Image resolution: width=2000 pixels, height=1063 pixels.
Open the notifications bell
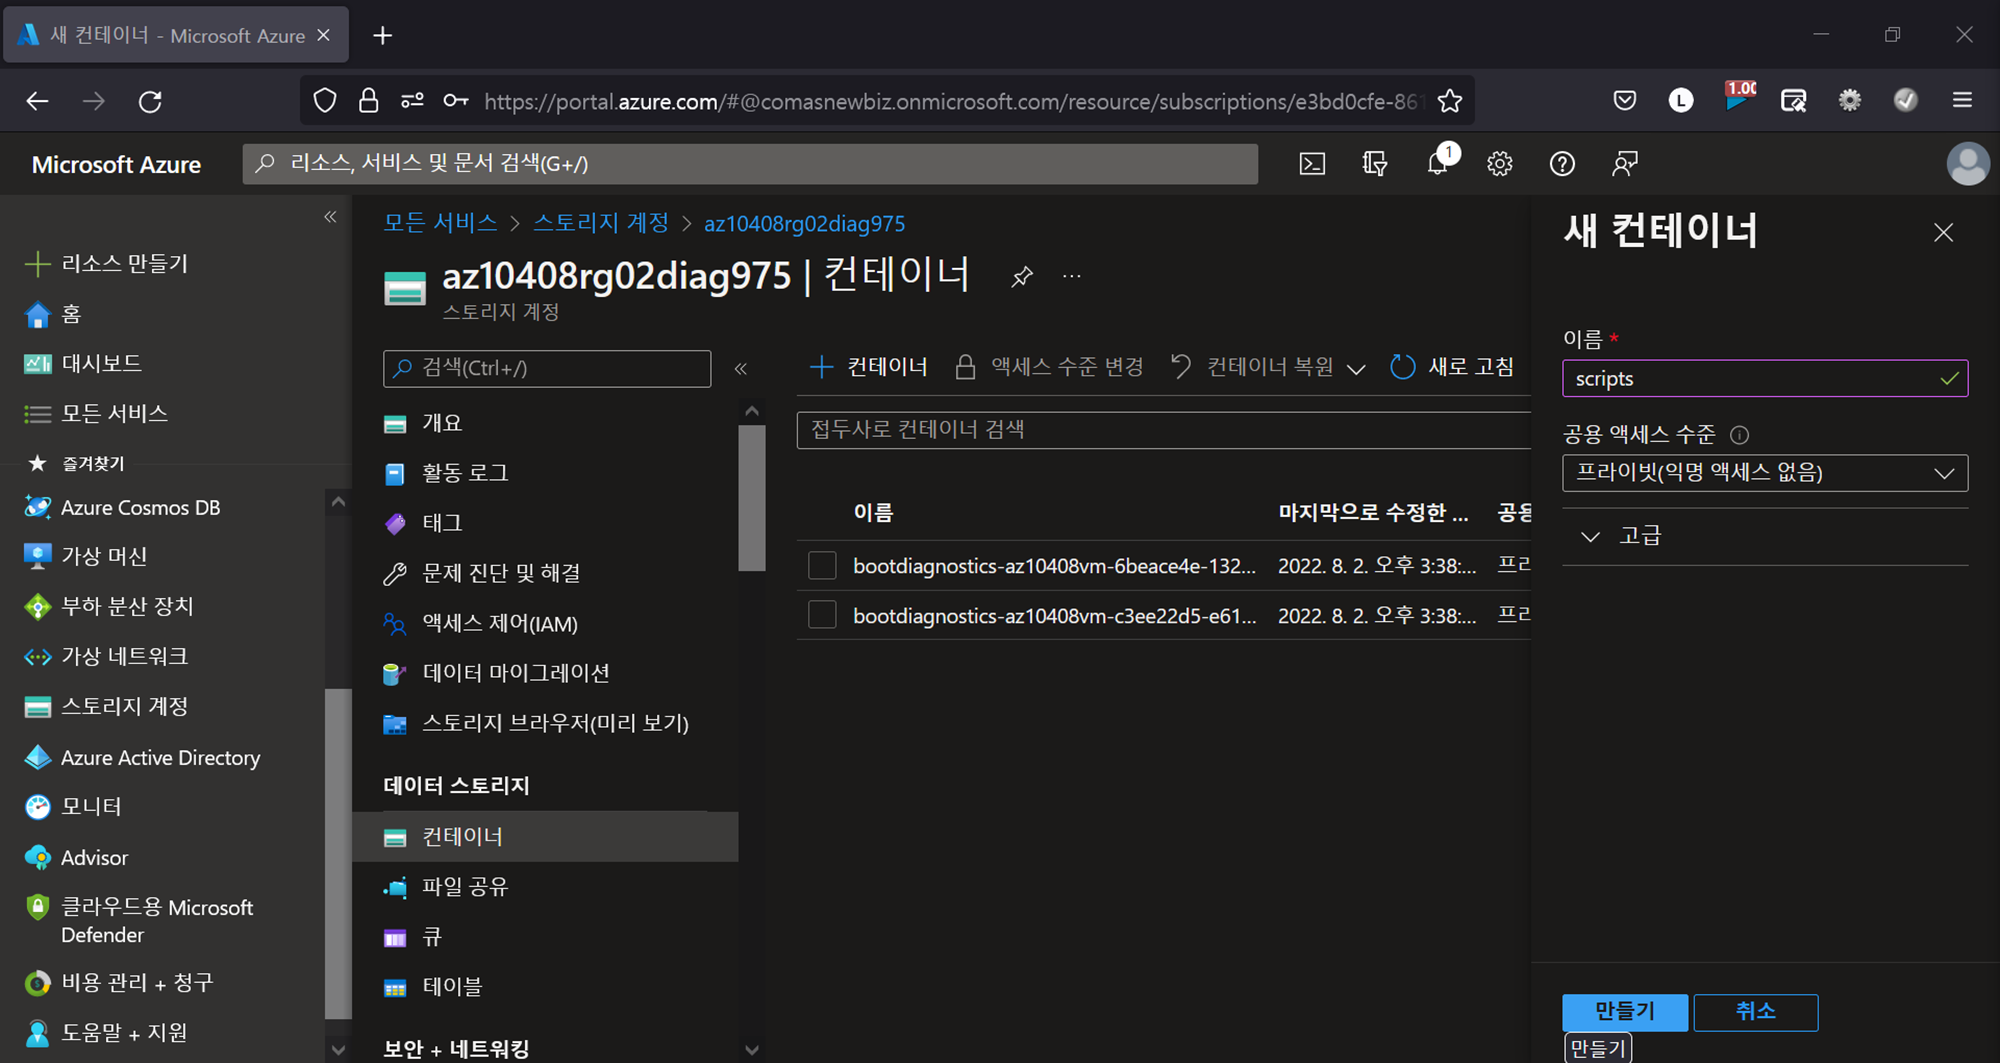tap(1438, 164)
